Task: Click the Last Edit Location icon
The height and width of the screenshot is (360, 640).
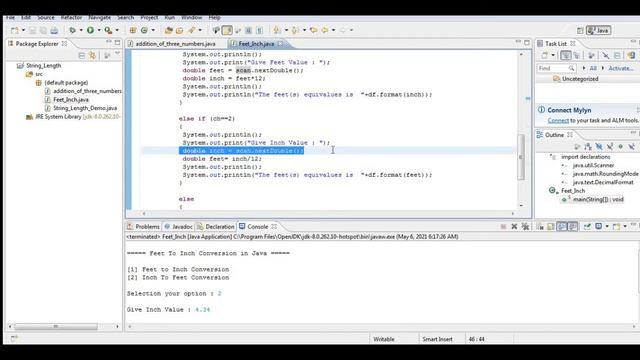Action: click(313, 30)
